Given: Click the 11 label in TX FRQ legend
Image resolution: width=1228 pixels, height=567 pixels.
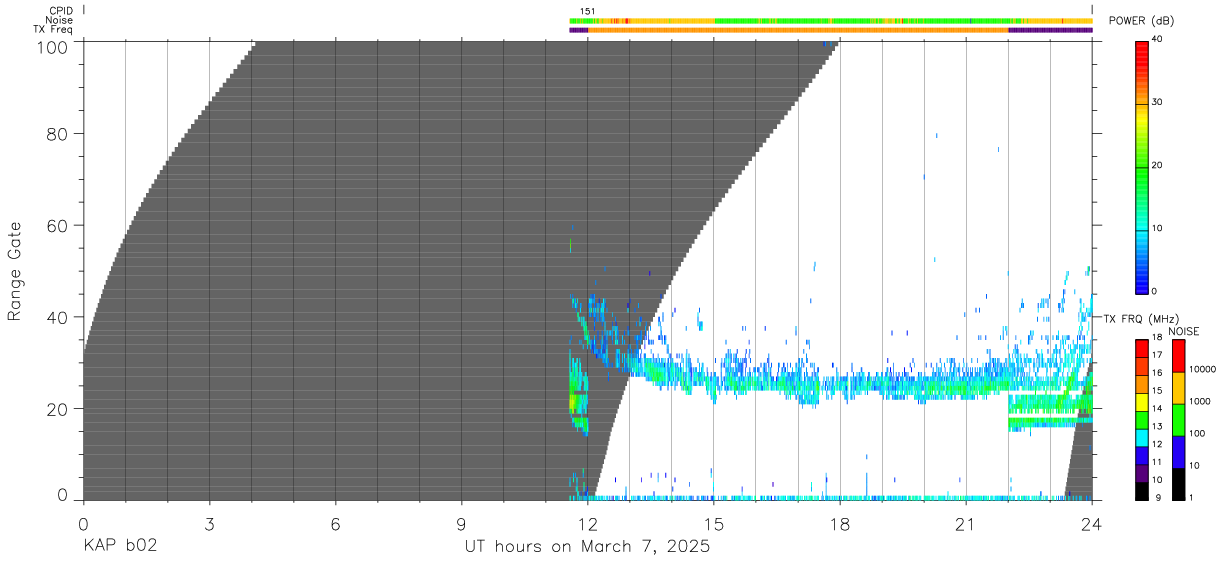Looking at the screenshot, I should click(1159, 462).
